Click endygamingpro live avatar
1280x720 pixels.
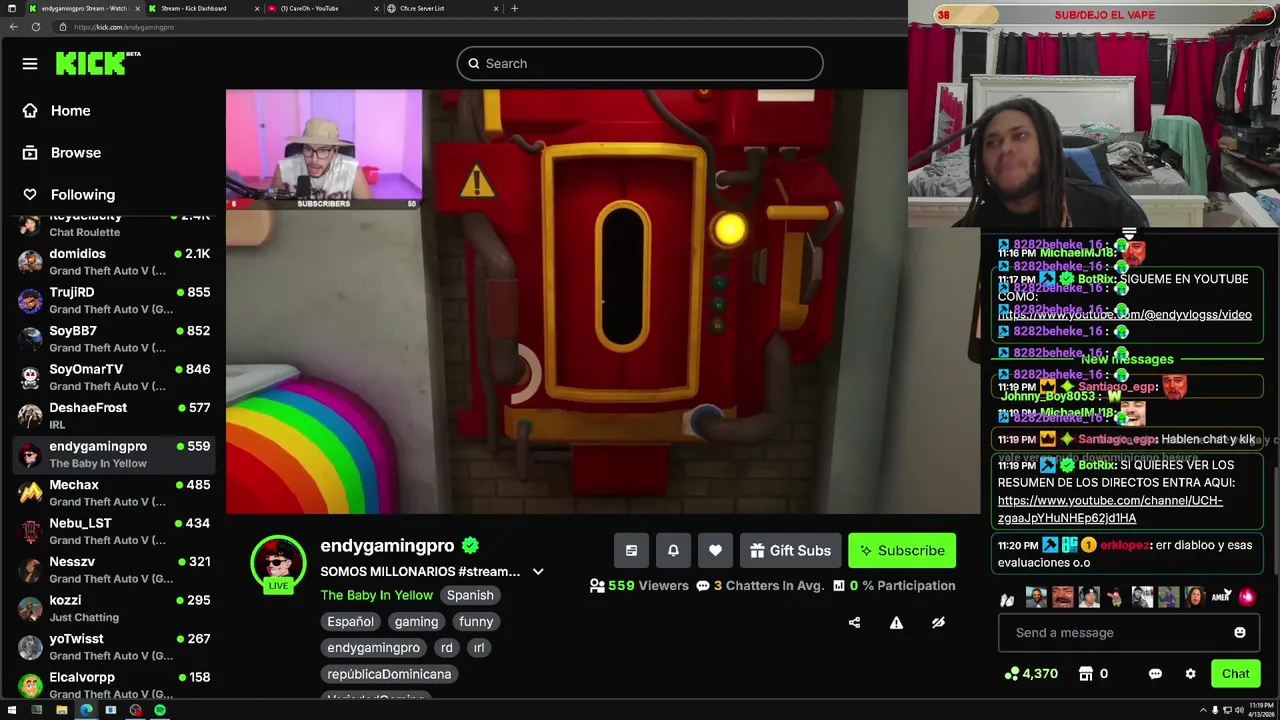coord(278,563)
